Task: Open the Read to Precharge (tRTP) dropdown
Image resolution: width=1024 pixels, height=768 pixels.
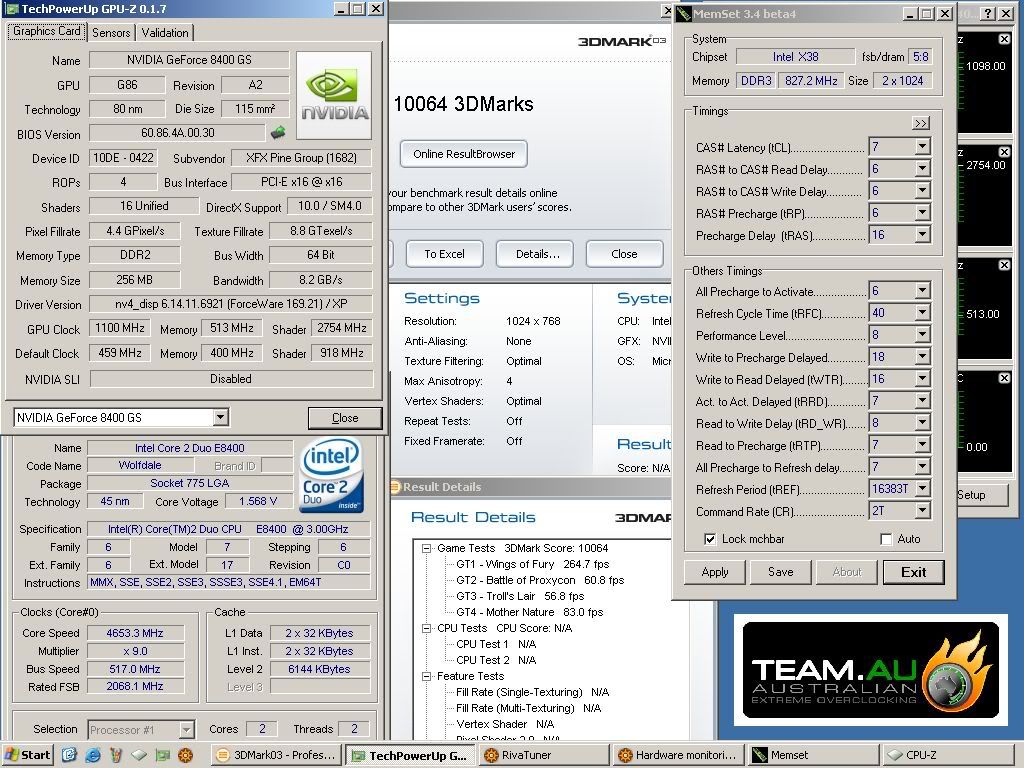Action: pyautogui.click(x=922, y=445)
